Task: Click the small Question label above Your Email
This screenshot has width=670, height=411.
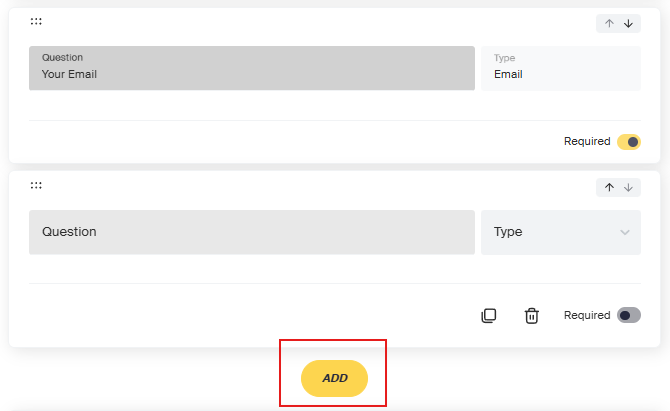Action: click(x=62, y=58)
